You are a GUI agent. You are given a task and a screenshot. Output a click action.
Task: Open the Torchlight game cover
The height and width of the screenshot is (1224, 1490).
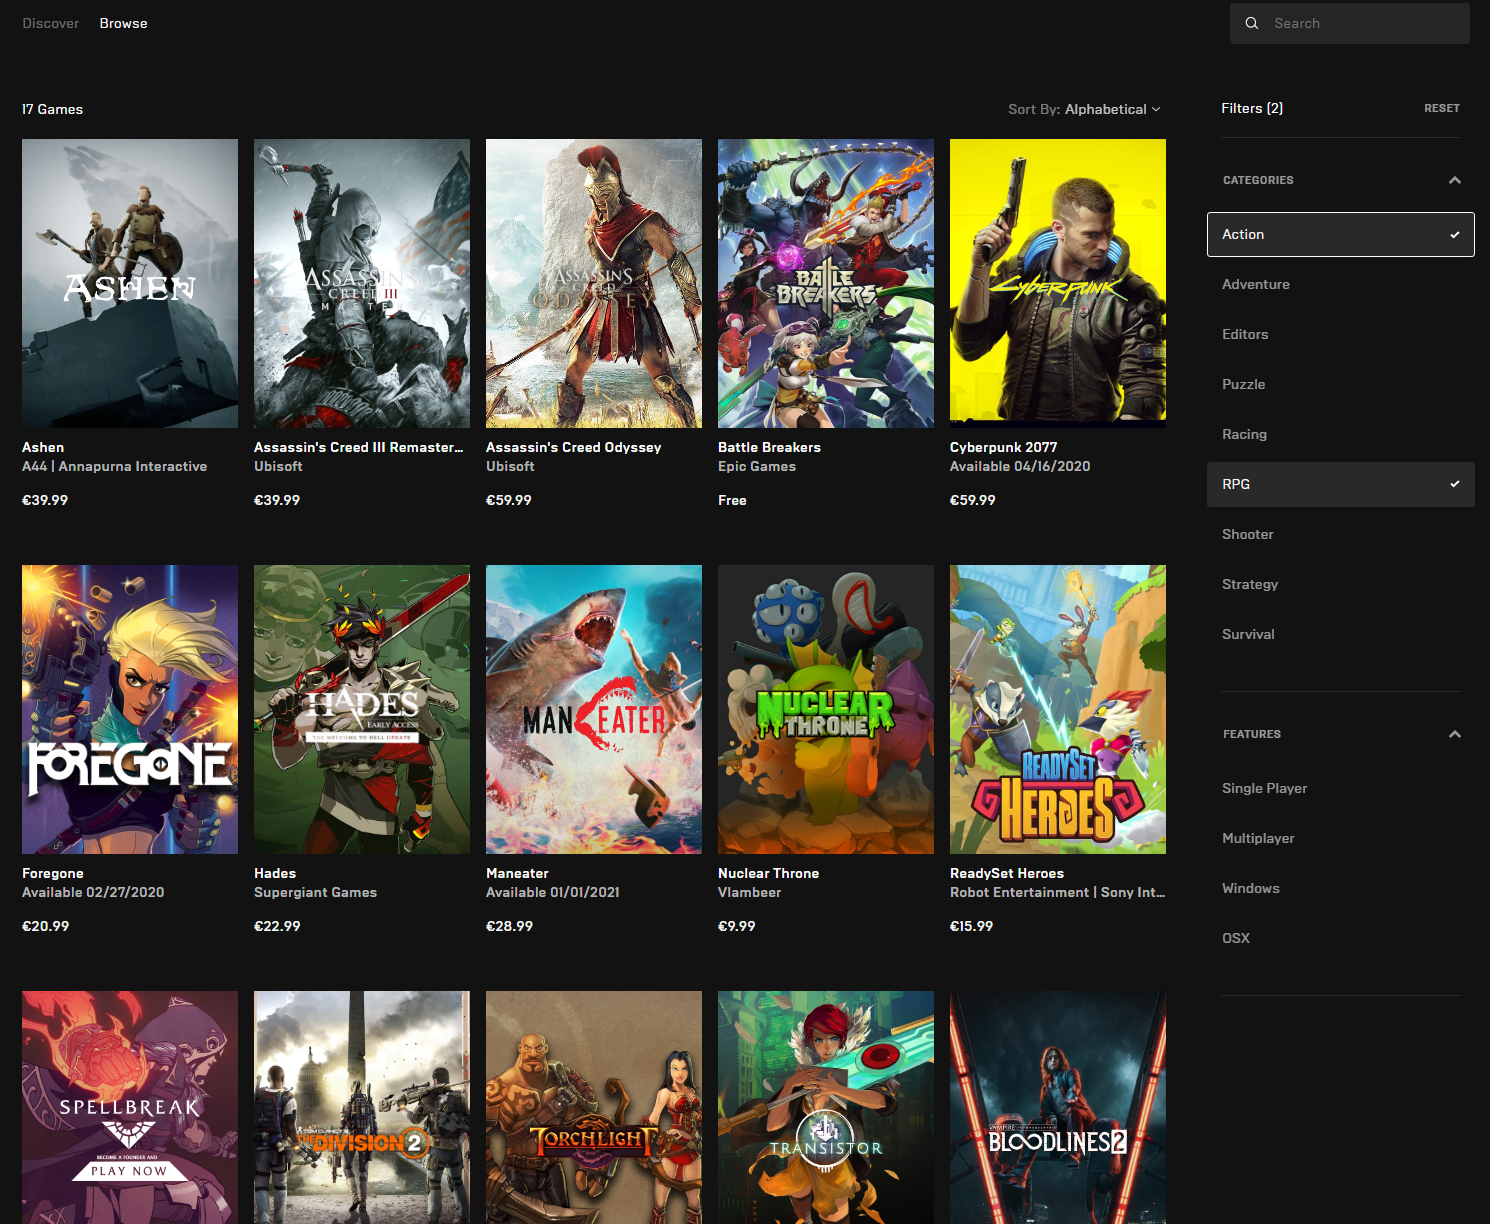tap(594, 1107)
